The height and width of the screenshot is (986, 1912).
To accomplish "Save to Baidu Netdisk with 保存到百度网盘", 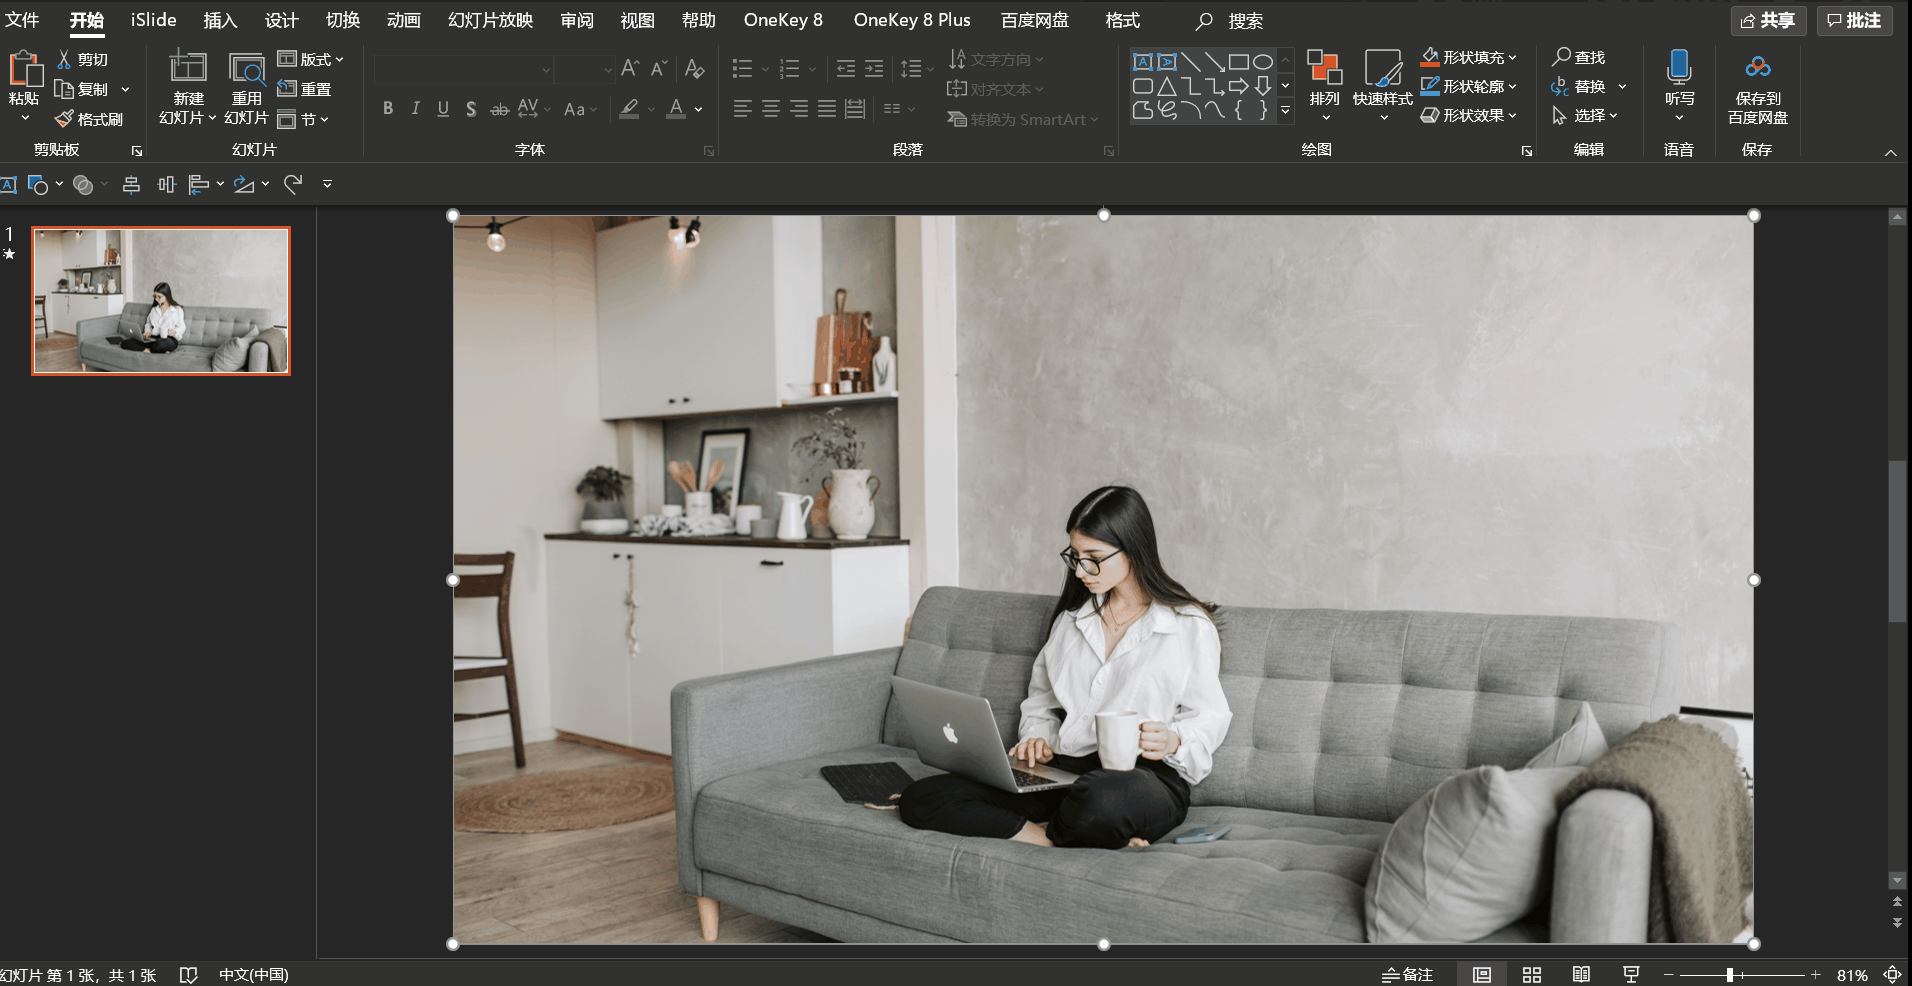I will click(1758, 88).
